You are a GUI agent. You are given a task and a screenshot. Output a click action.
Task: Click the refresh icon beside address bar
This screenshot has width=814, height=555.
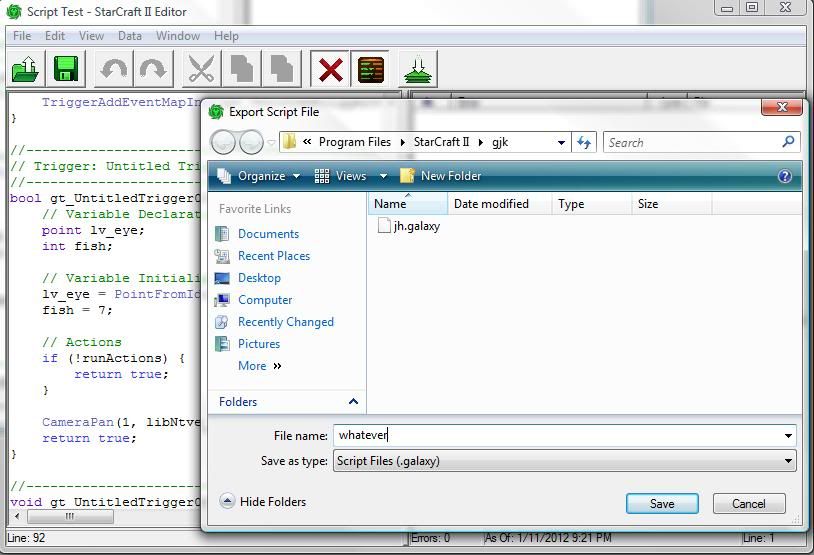point(584,142)
